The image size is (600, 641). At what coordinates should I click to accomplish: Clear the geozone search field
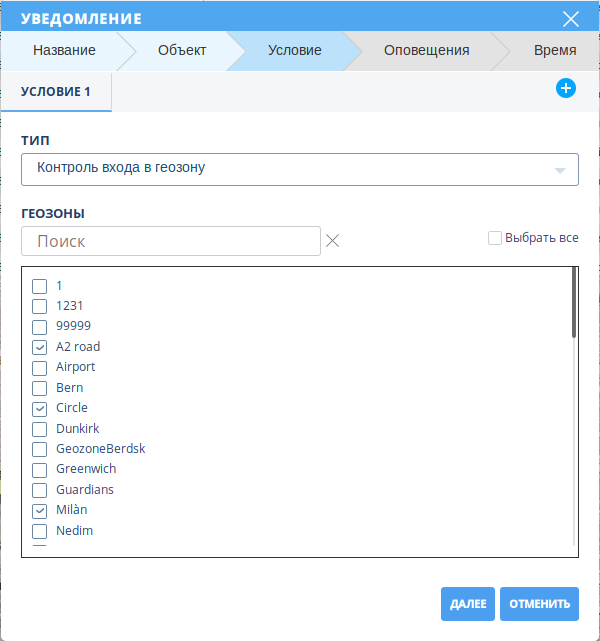[333, 241]
